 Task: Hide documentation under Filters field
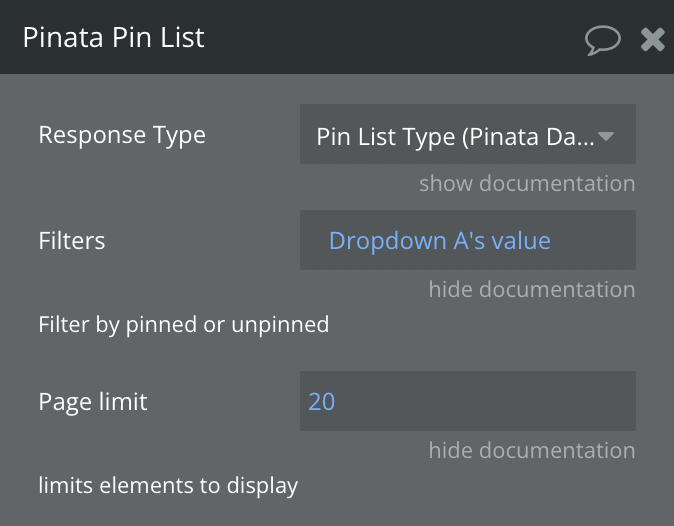click(532, 289)
